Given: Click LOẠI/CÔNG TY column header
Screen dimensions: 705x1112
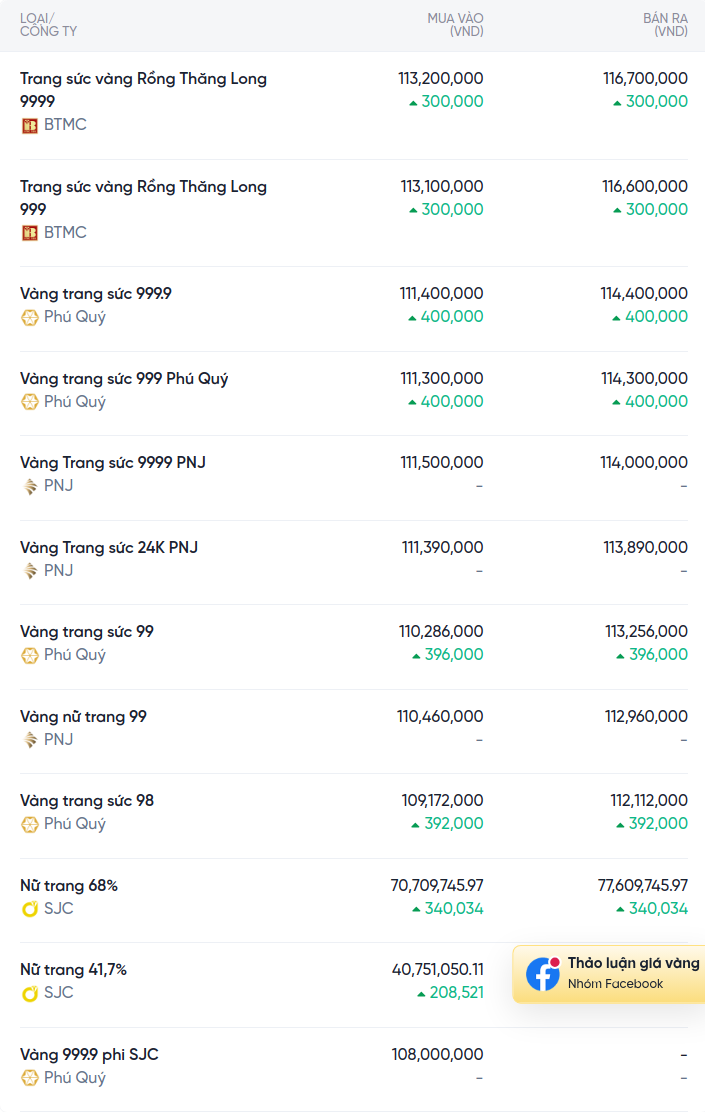Looking at the screenshot, I should (x=48, y=25).
